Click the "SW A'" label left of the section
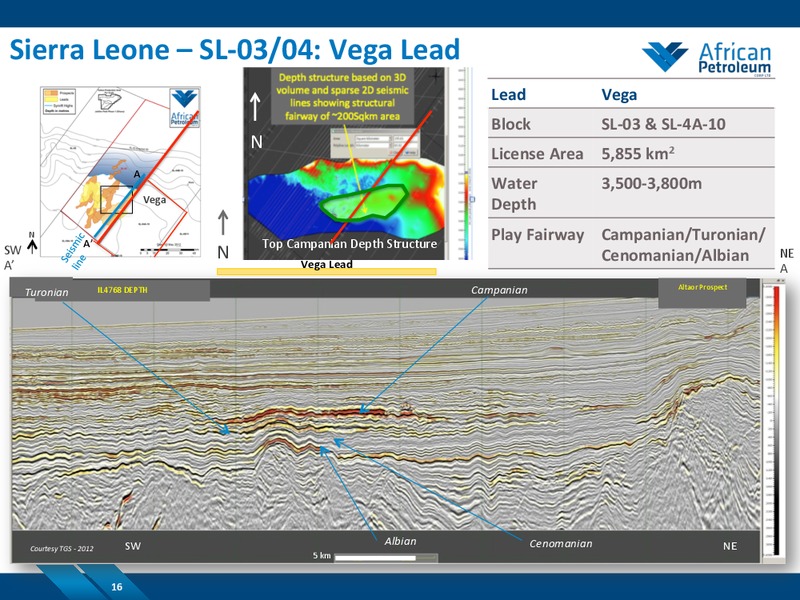 (x=13, y=257)
